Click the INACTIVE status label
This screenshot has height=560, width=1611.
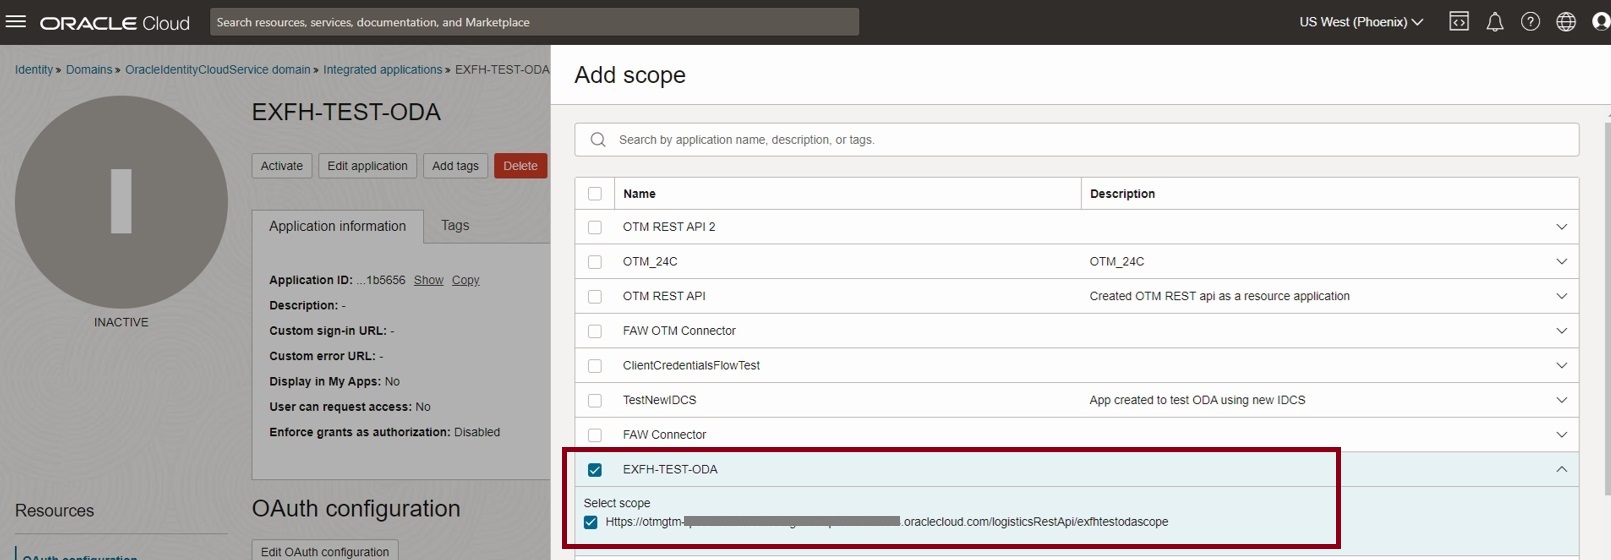pyautogui.click(x=121, y=323)
